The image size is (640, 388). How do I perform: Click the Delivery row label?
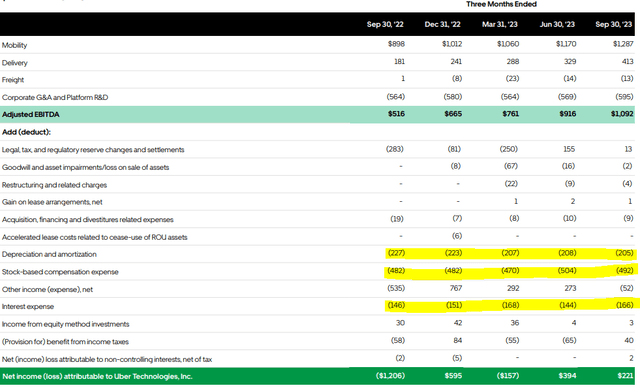click(15, 63)
